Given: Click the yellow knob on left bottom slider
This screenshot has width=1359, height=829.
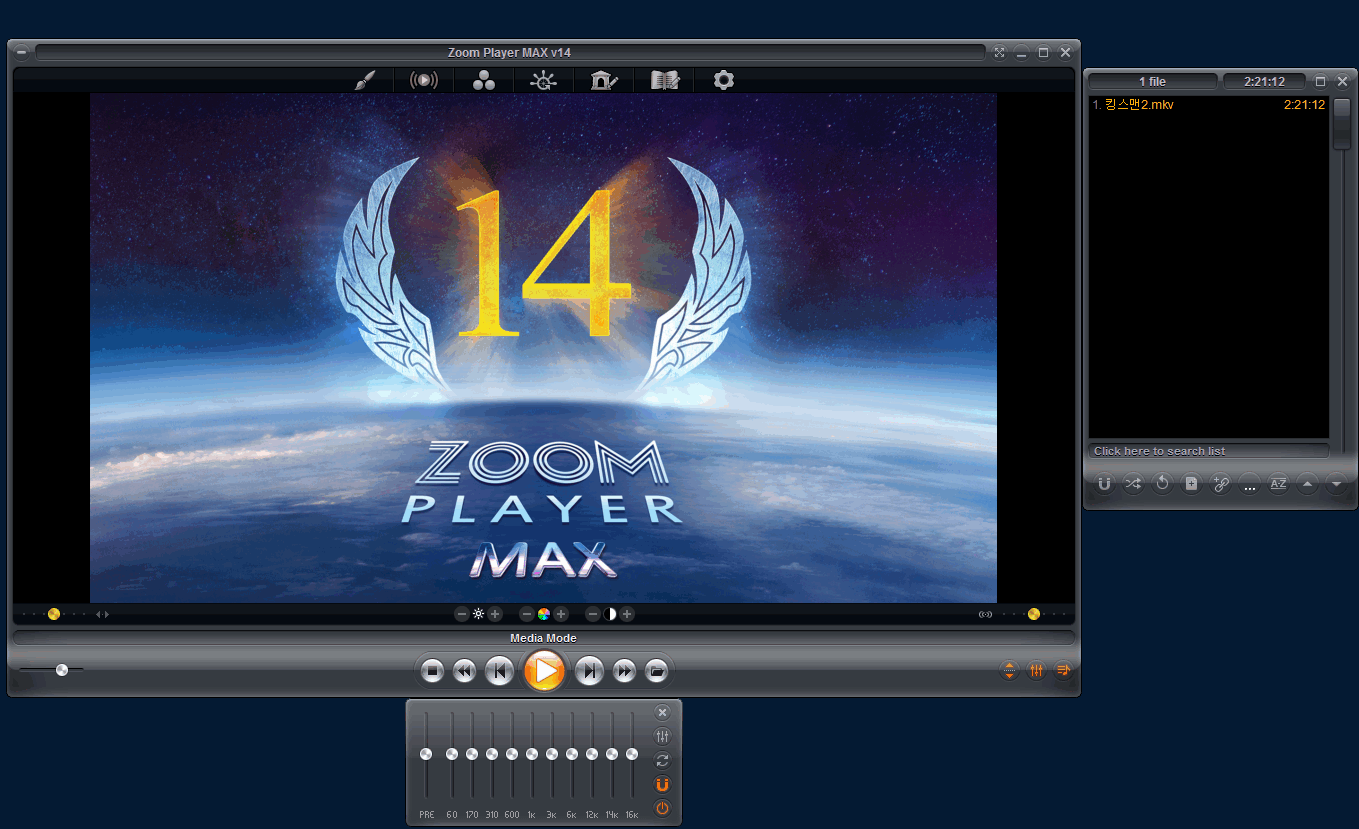Looking at the screenshot, I should 54,614.
